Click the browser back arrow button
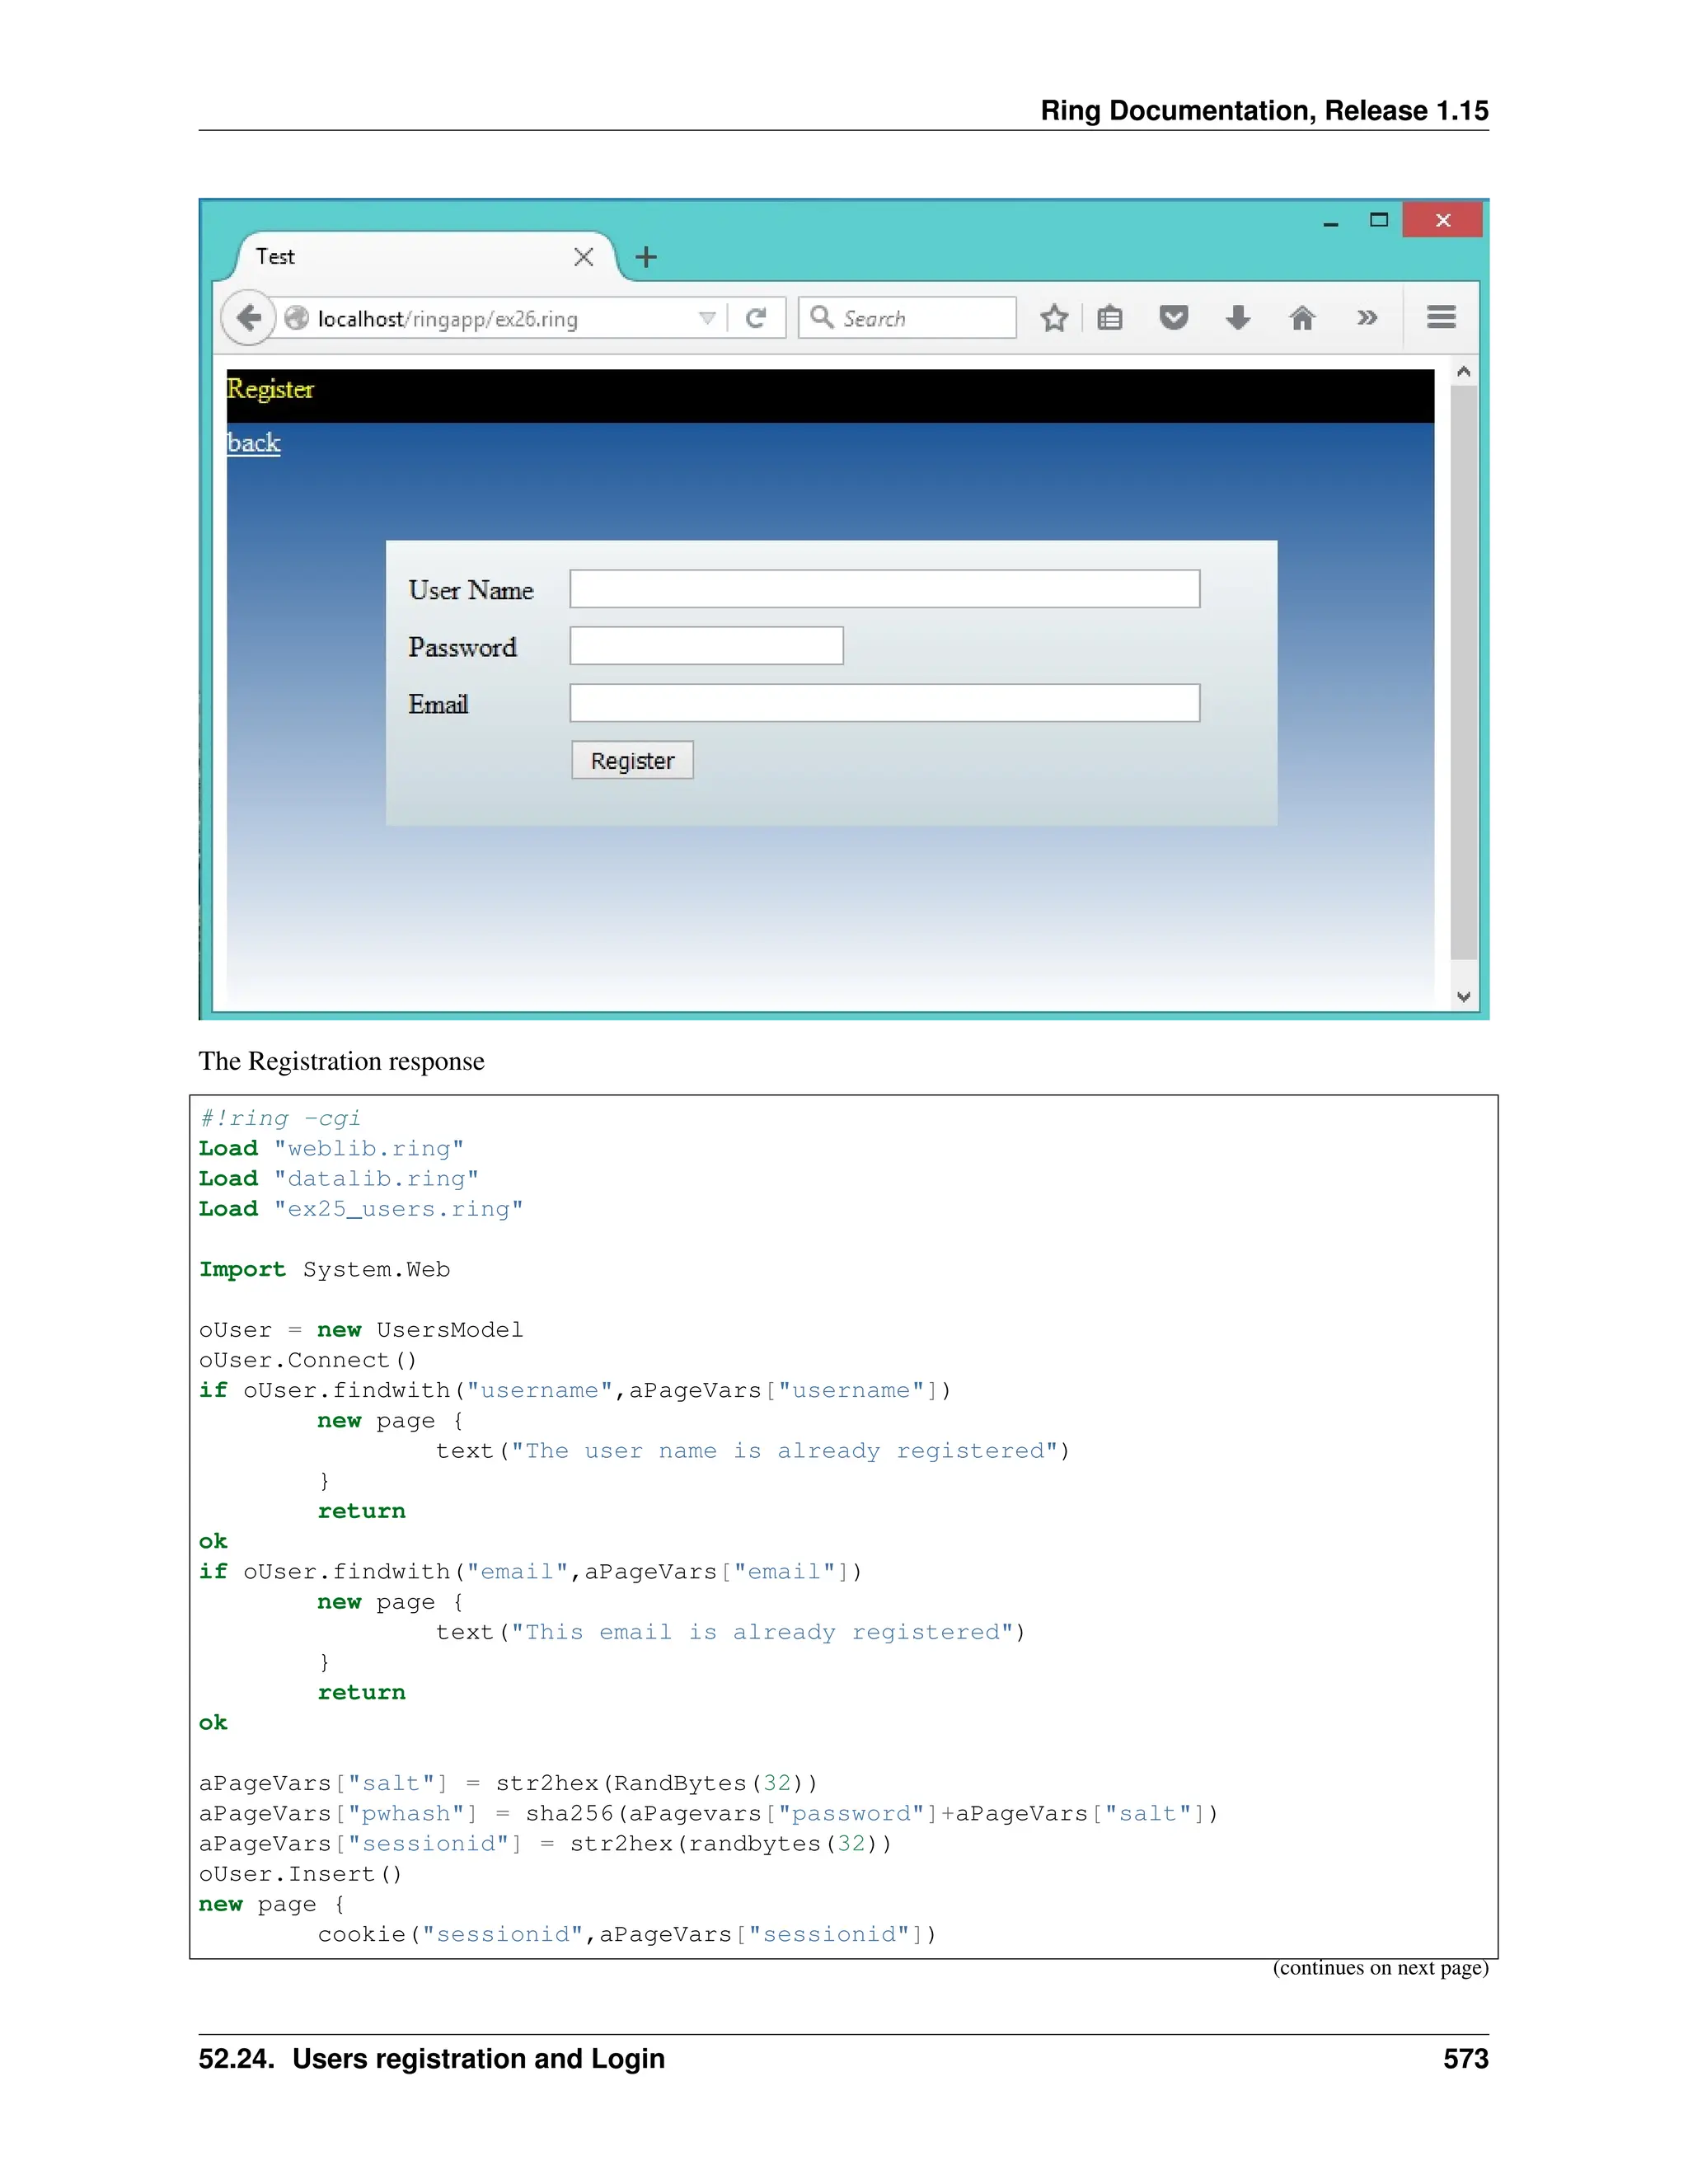The image size is (1688, 2184). point(248,318)
